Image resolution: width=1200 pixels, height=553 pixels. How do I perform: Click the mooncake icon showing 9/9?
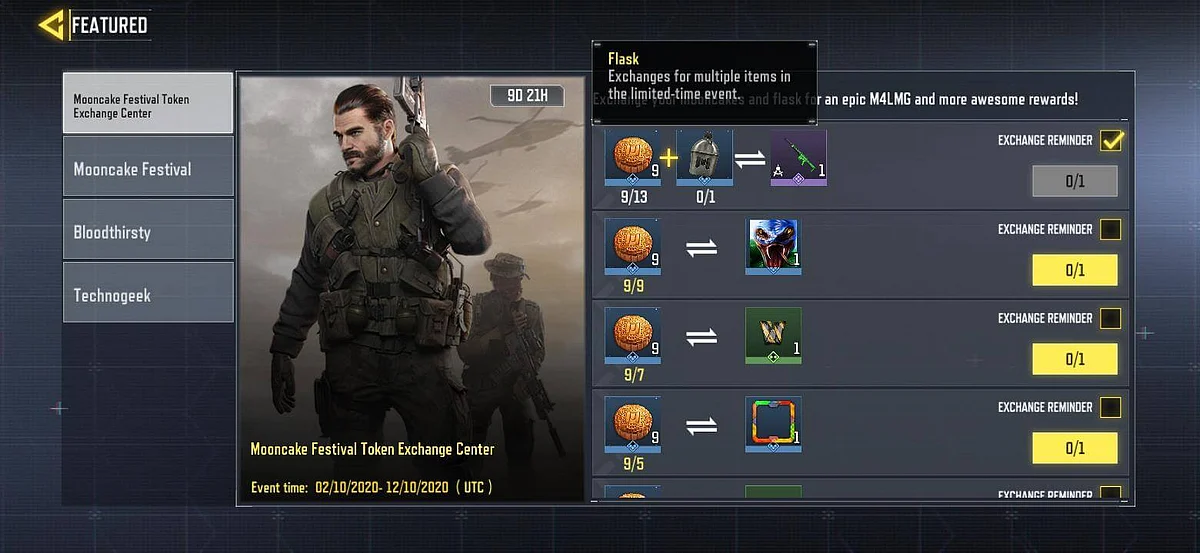(x=632, y=246)
